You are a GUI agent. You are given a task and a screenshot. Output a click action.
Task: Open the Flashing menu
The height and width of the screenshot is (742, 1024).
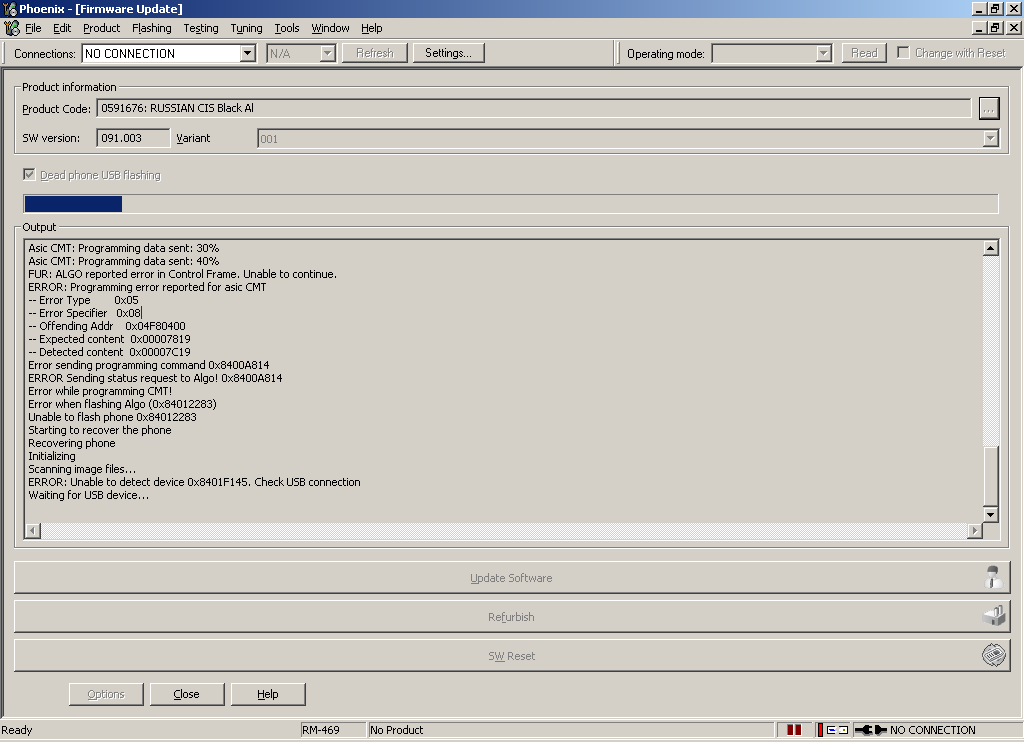(152, 28)
